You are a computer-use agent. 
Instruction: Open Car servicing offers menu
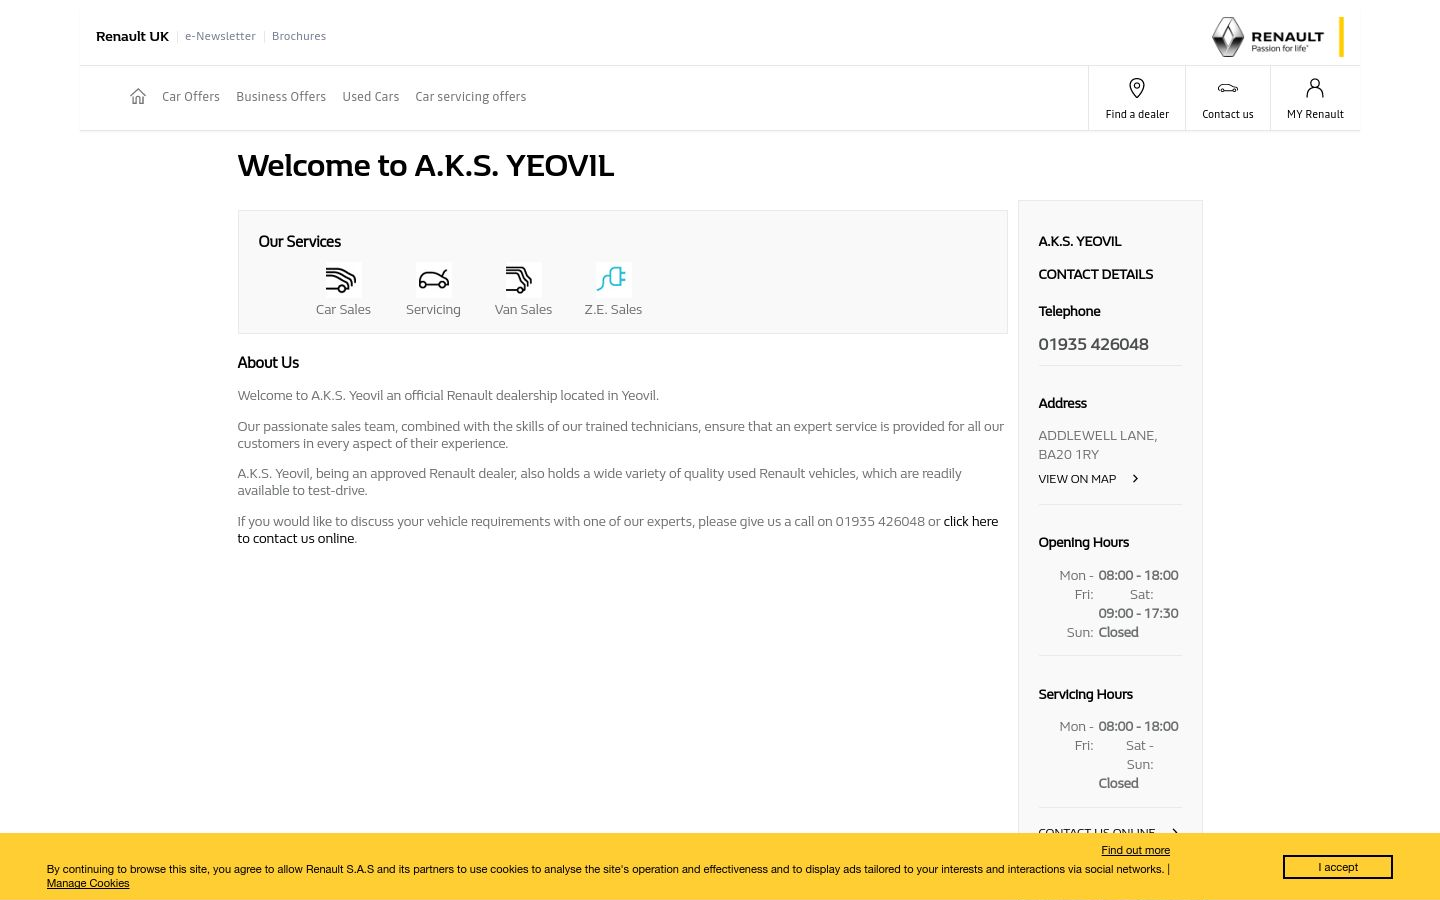pyautogui.click(x=471, y=97)
